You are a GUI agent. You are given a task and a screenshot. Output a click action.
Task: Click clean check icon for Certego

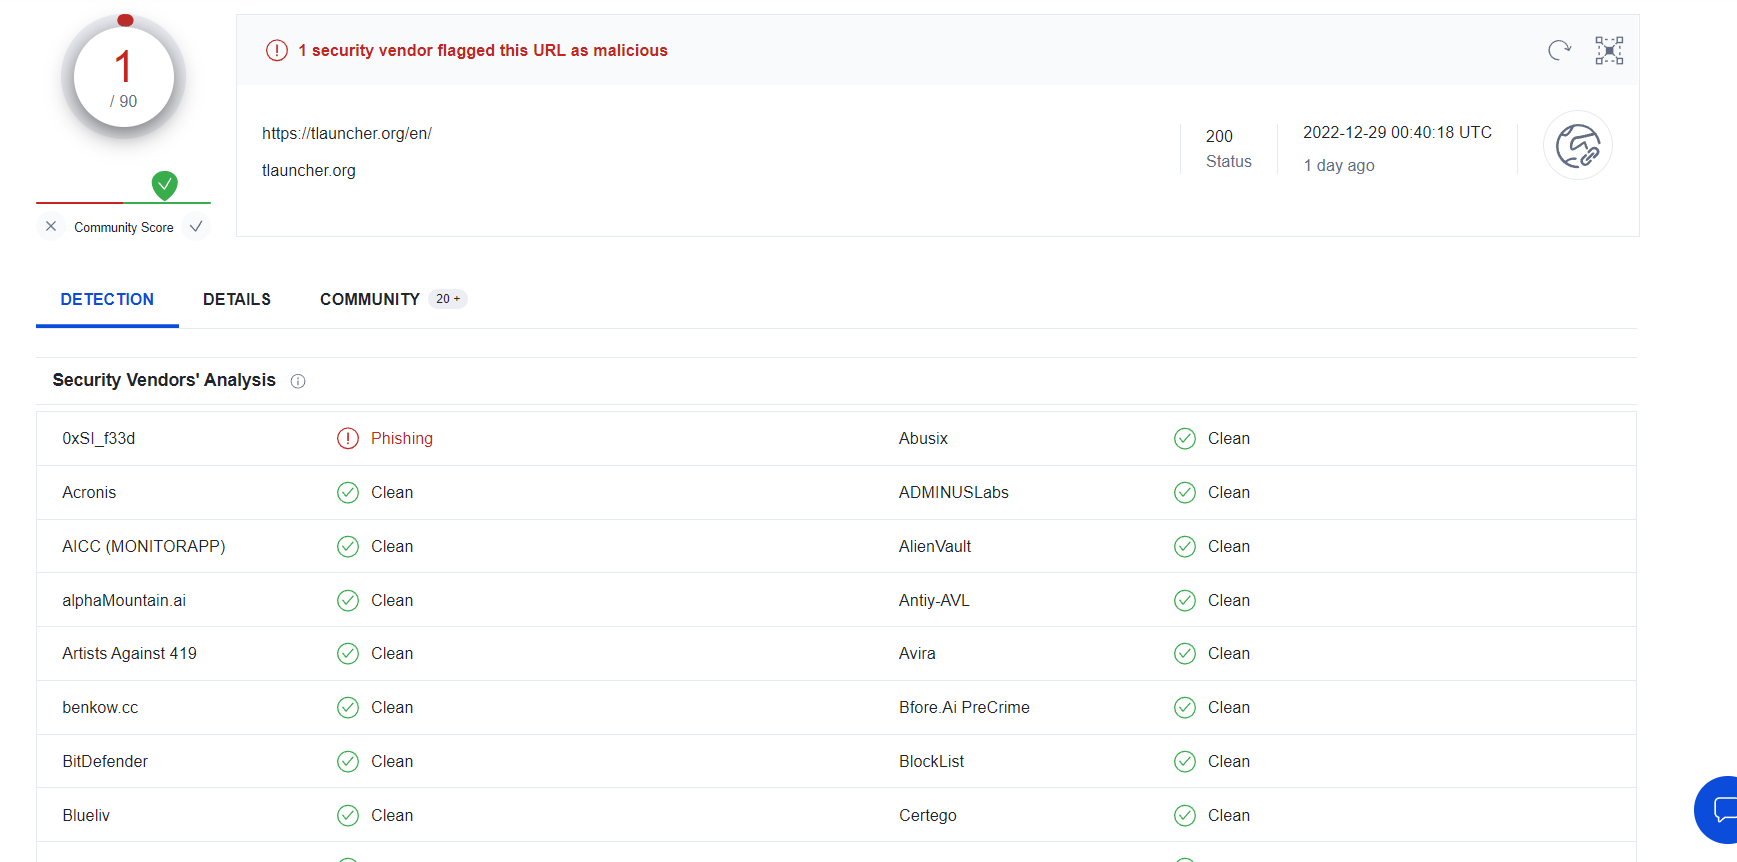click(x=1185, y=816)
